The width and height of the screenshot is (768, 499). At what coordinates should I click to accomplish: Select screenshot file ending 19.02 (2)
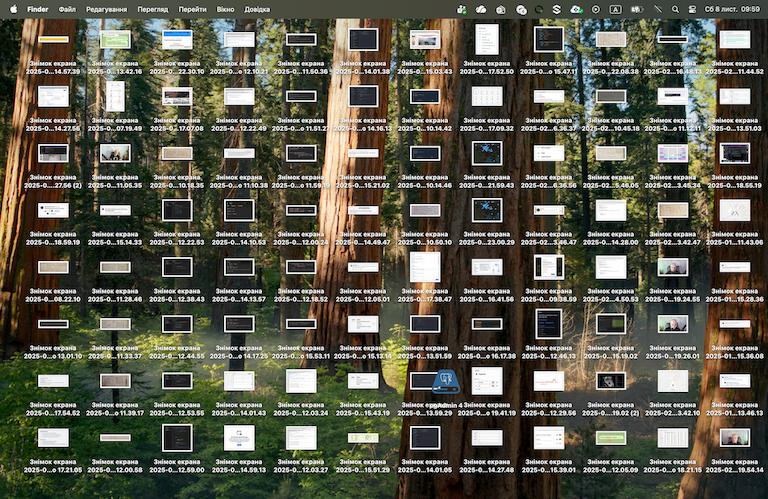(611, 381)
